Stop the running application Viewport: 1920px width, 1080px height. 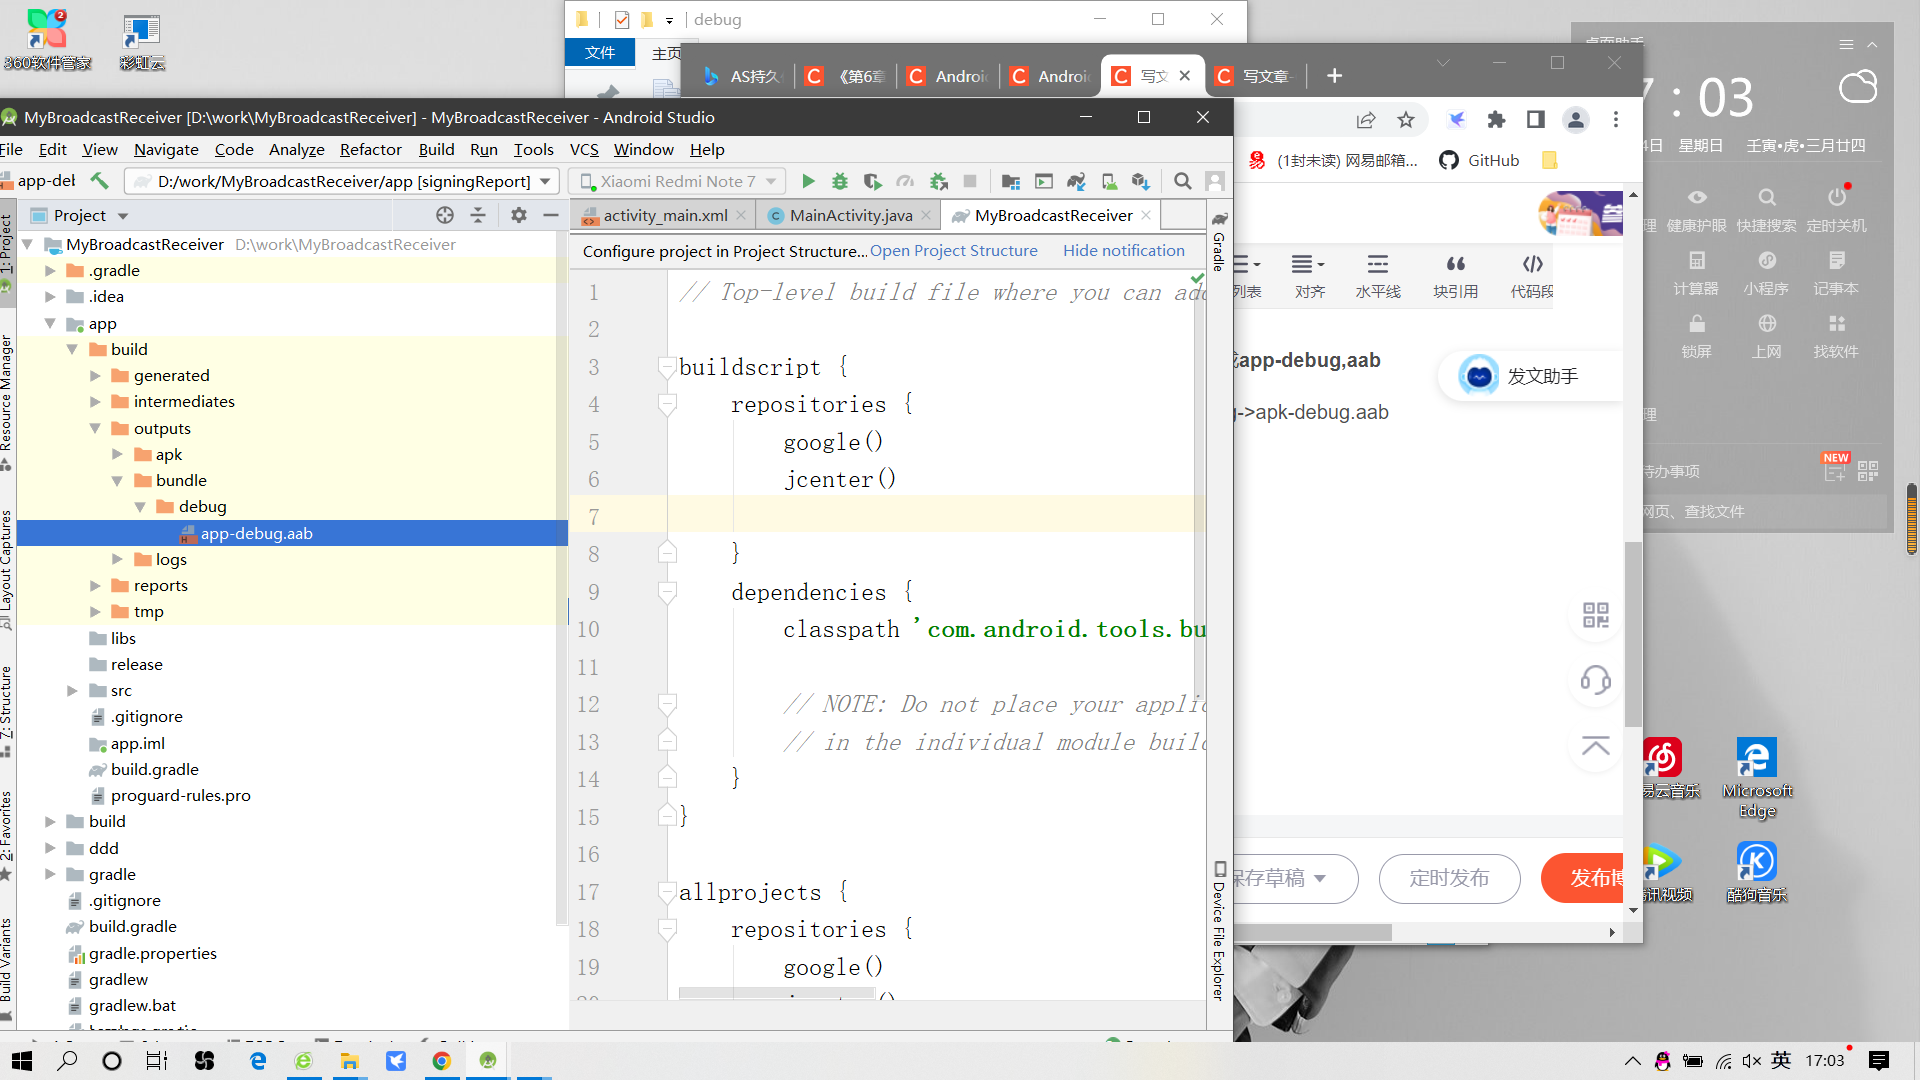pos(971,181)
